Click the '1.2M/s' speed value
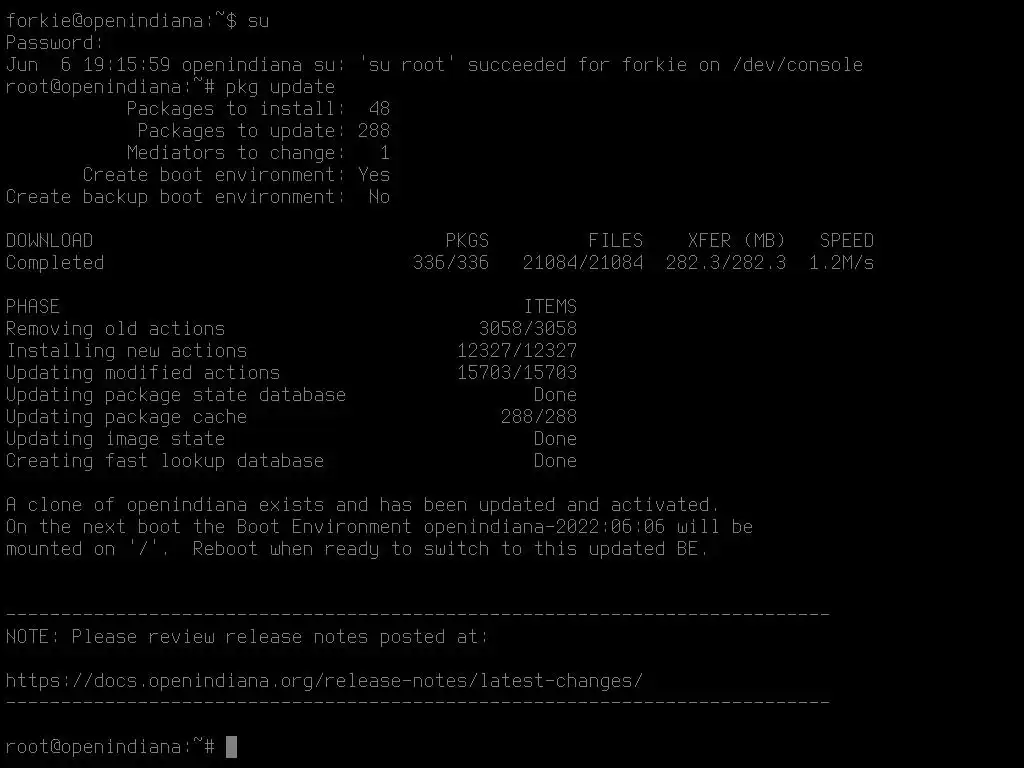1024x768 pixels. (841, 263)
